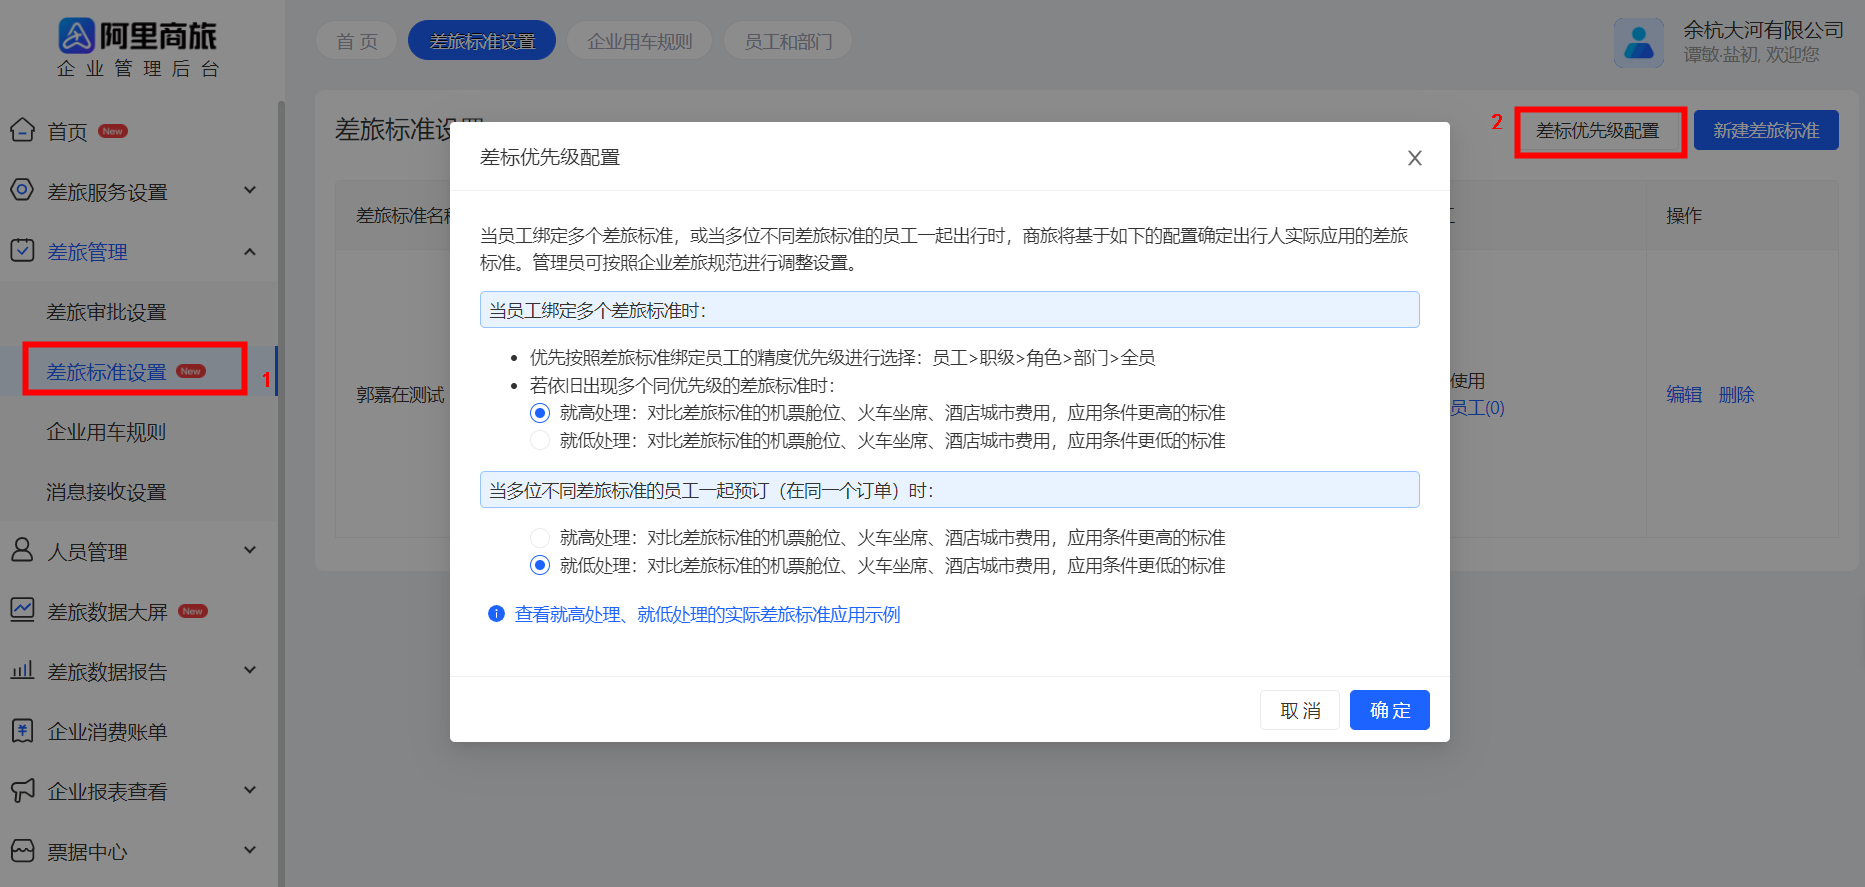Click the 员工(0) link behind dialog
The height and width of the screenshot is (887, 1865).
pyautogui.click(x=1477, y=408)
